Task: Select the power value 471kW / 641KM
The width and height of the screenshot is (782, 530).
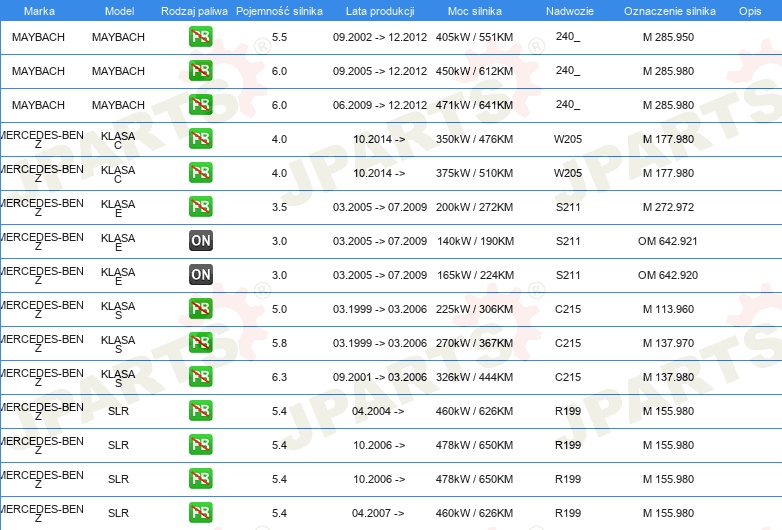Action: (474, 105)
